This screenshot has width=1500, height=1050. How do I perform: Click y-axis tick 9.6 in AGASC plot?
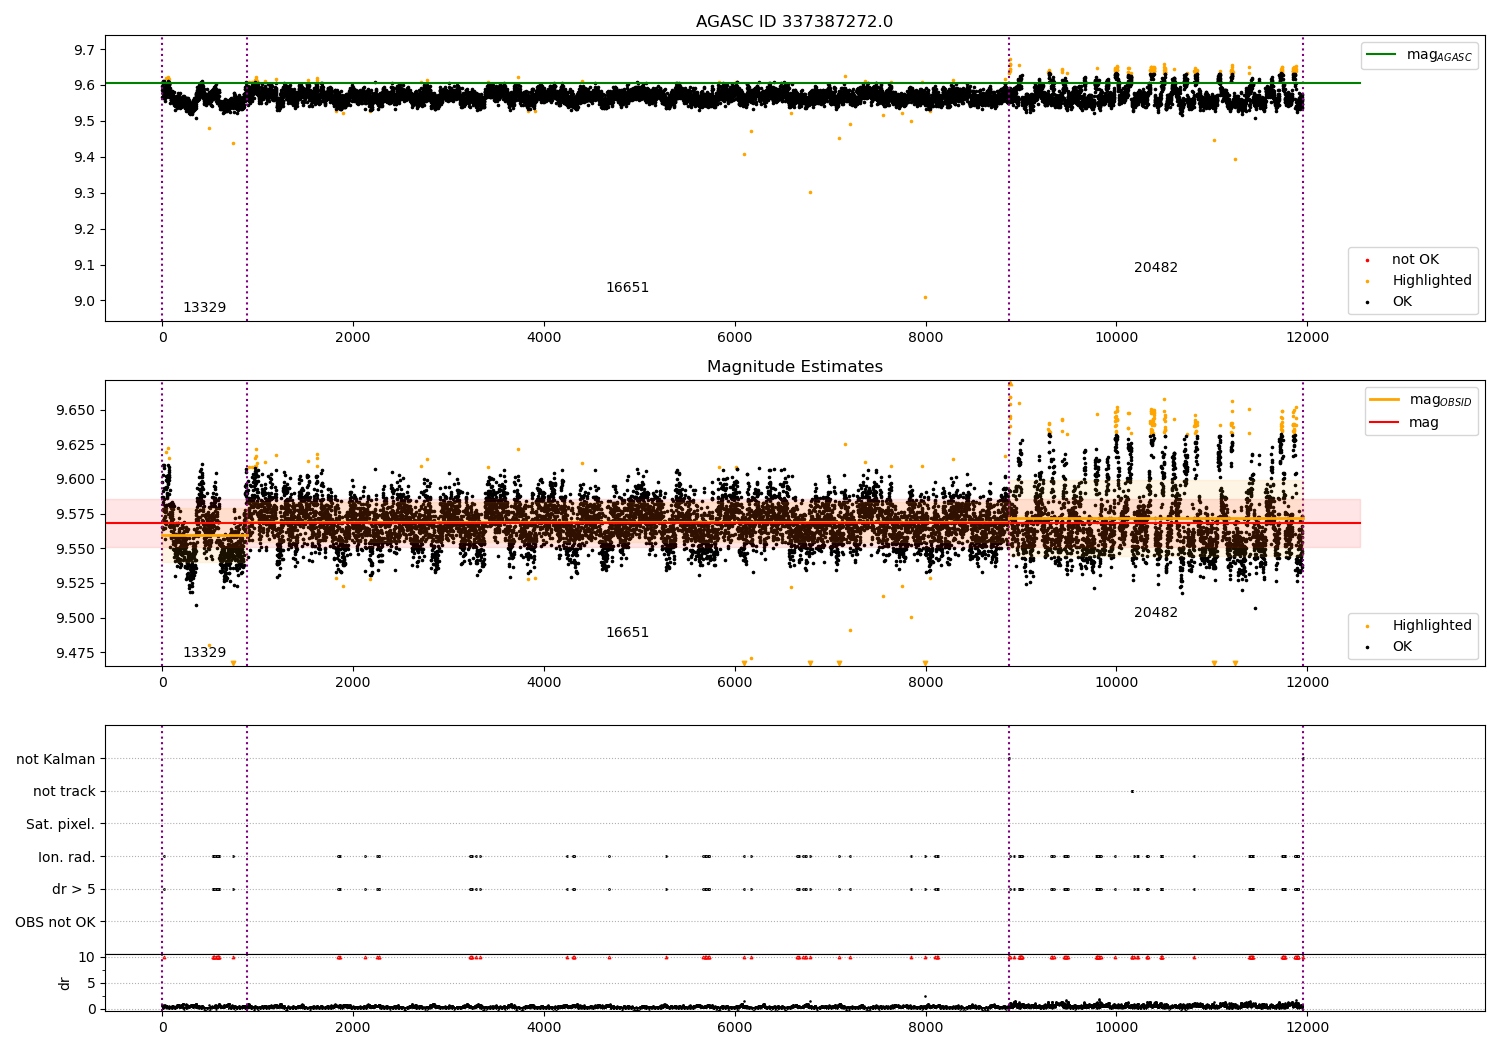(x=85, y=86)
